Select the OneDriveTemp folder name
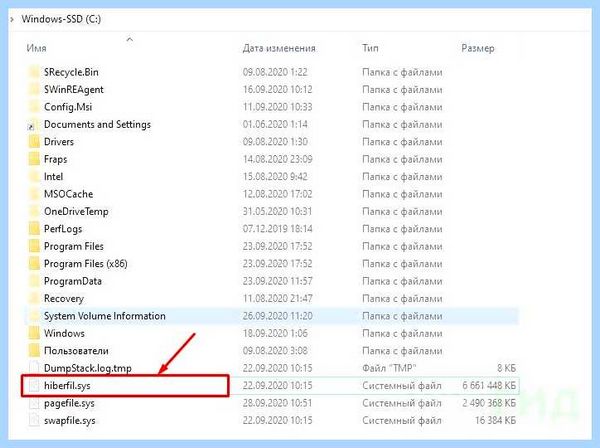The image size is (600, 448). 76,212
